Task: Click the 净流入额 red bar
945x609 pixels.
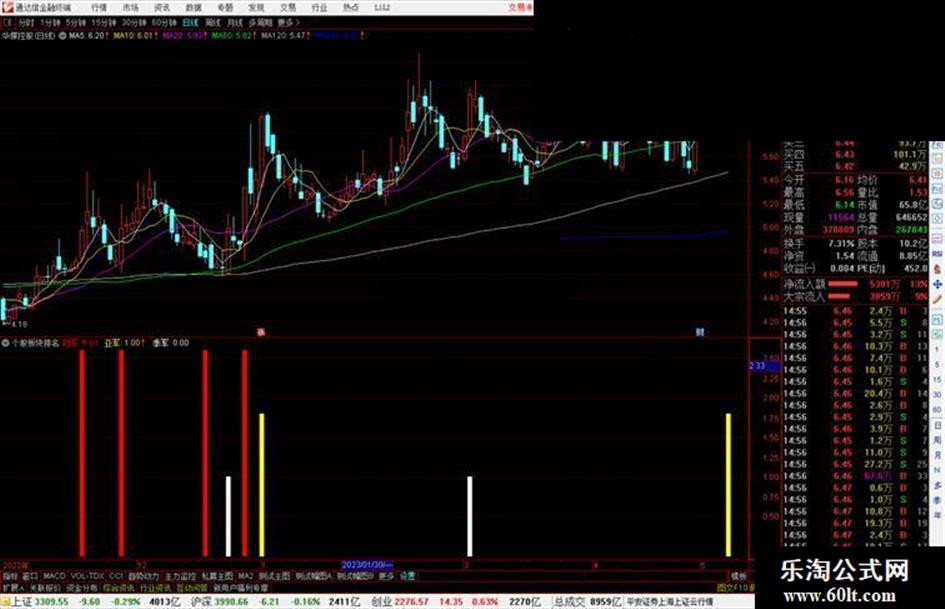Action: tap(843, 283)
